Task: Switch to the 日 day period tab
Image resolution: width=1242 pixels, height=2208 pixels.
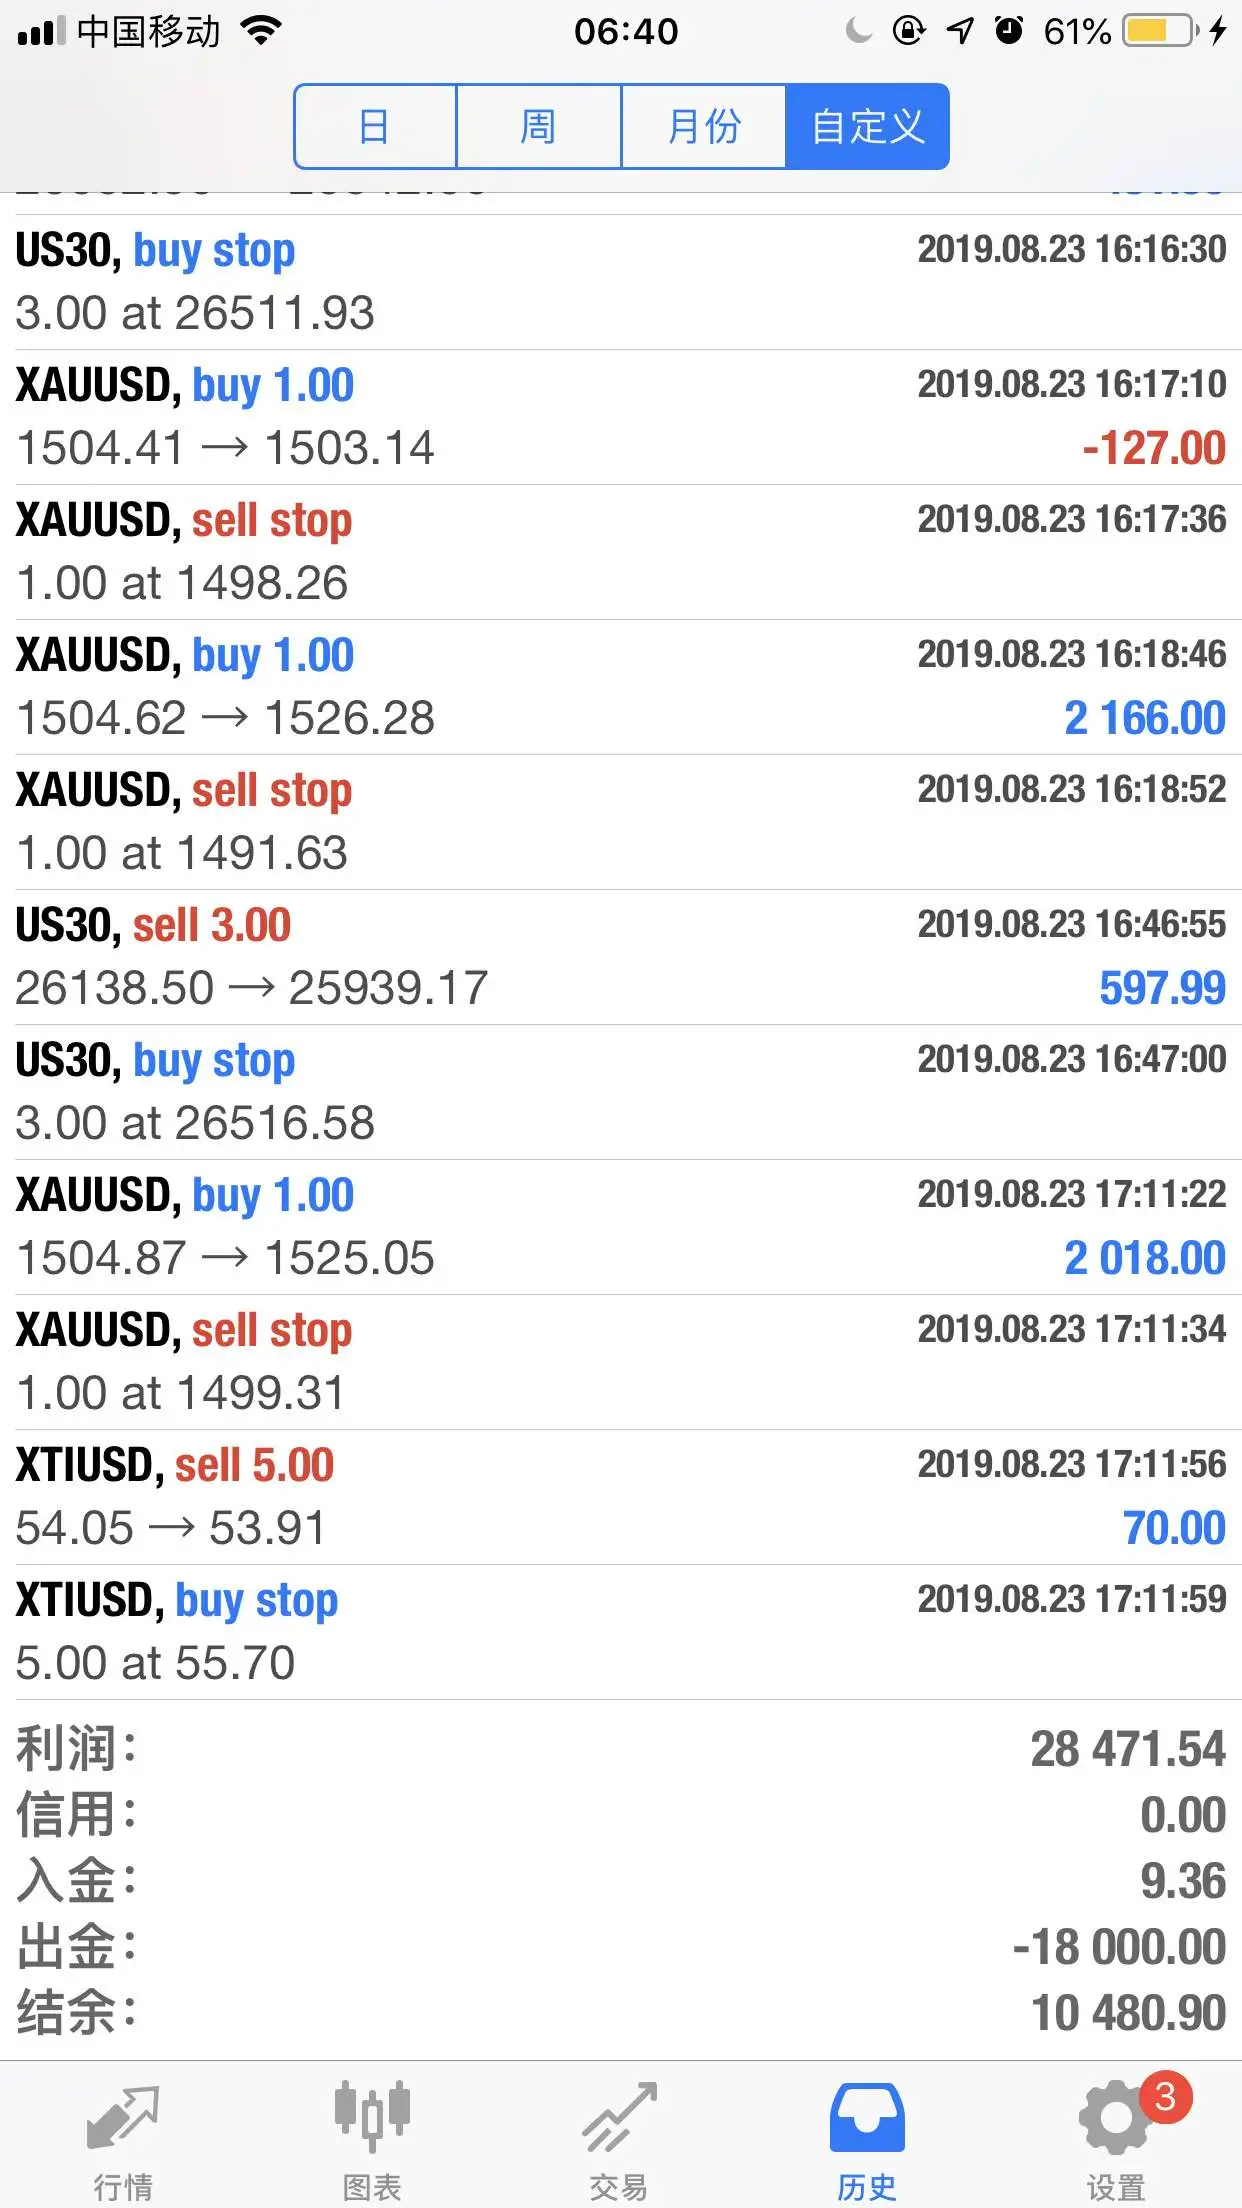Action: (x=375, y=127)
